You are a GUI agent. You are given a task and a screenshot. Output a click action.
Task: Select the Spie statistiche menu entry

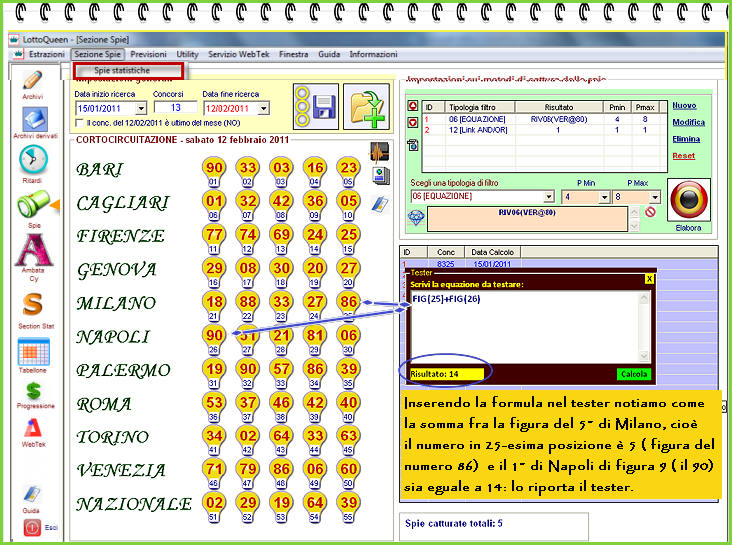[128, 71]
